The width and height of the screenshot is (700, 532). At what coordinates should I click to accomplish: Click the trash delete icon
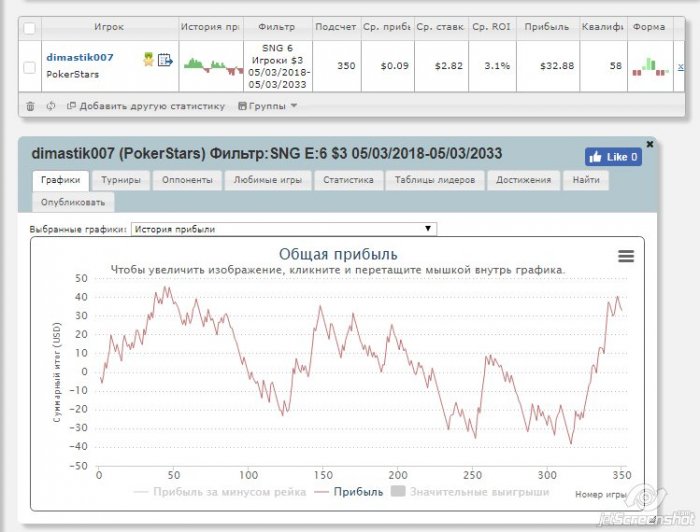pos(30,106)
